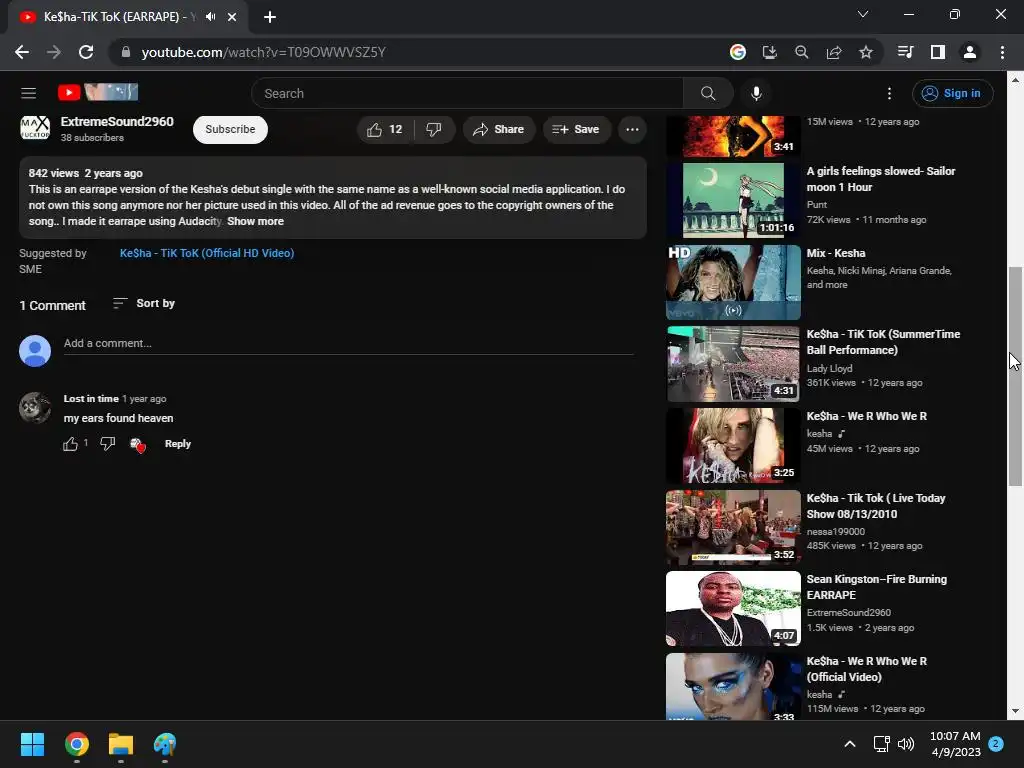Open clock showing 10:07 AM
Screen dimensions: 1024x768
[x=955, y=744]
